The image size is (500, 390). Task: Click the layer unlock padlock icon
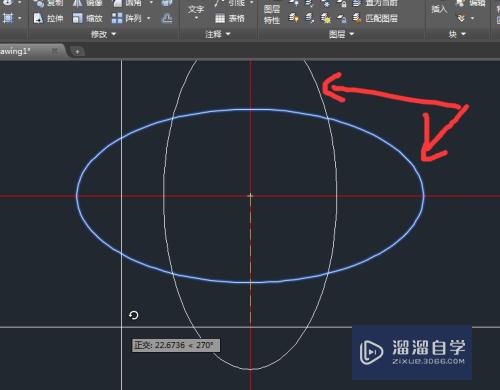point(342,18)
